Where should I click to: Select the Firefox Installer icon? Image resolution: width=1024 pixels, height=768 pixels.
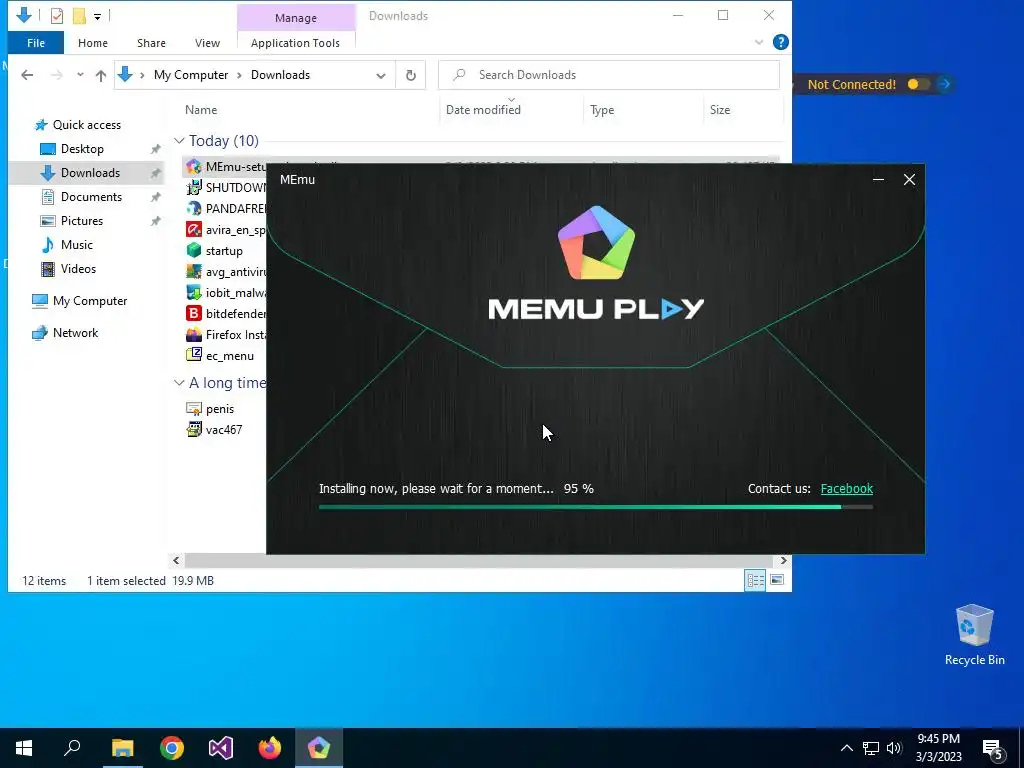tap(193, 334)
